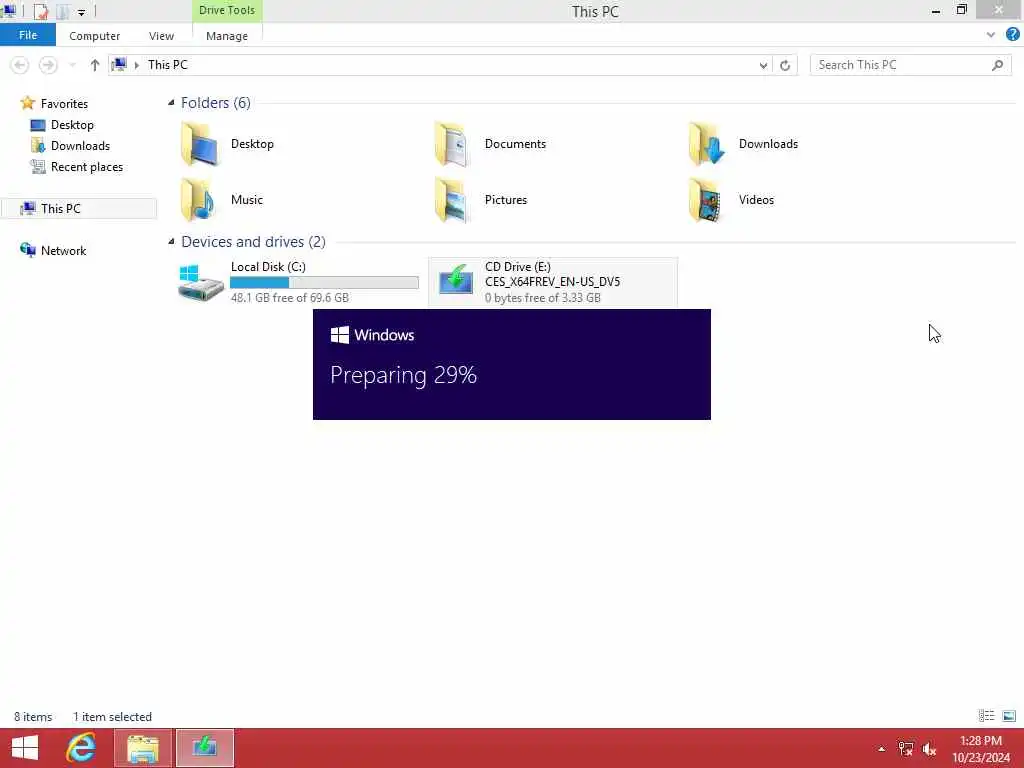Switch to the Manage ribbon tab
Viewport: 1024px width, 768px height.
[x=227, y=36]
